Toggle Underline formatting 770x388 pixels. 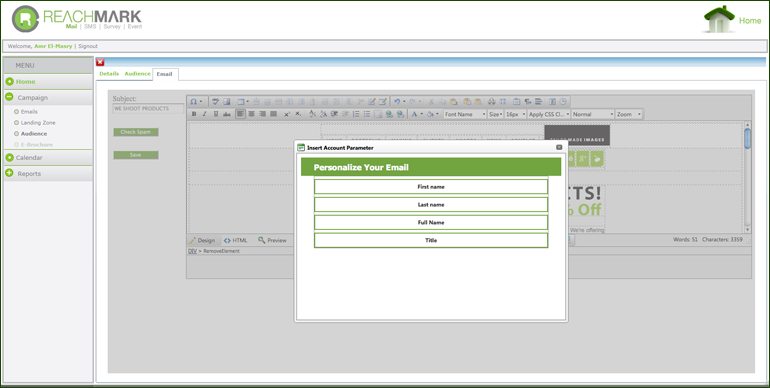click(x=216, y=114)
